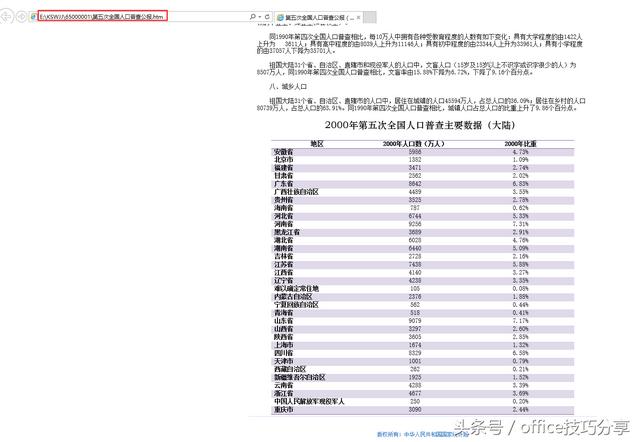Select the 内蒙古自治区 table cell
The height and width of the screenshot is (442, 640).
[293, 297]
